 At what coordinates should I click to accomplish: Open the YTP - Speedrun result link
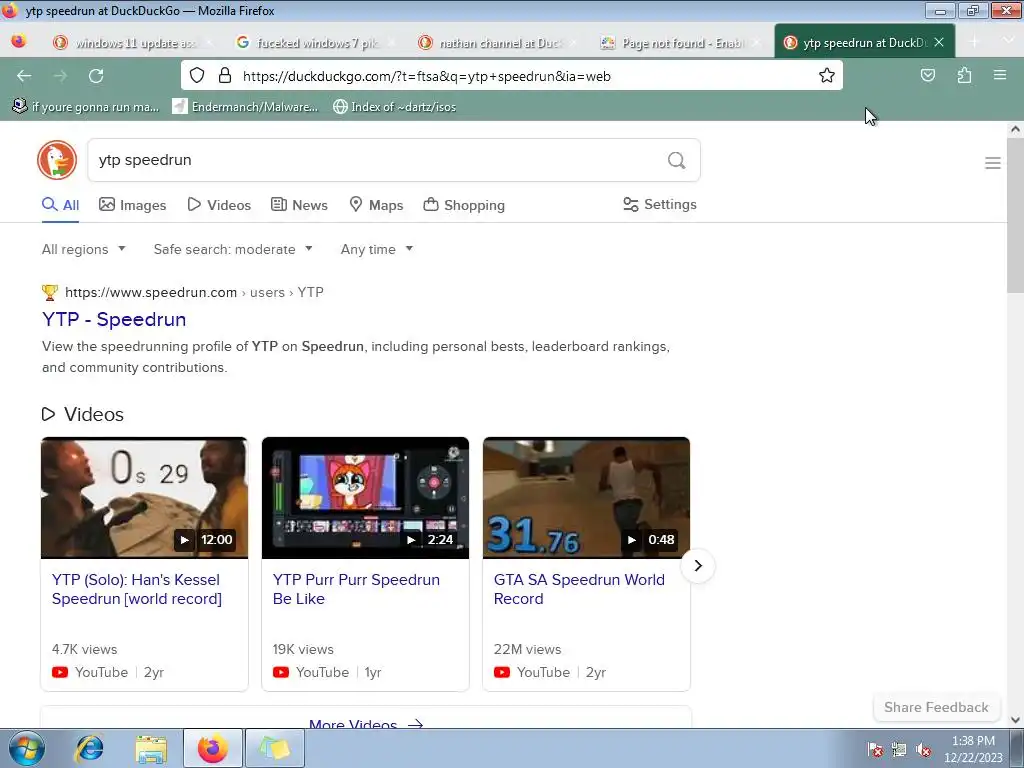pos(114,319)
